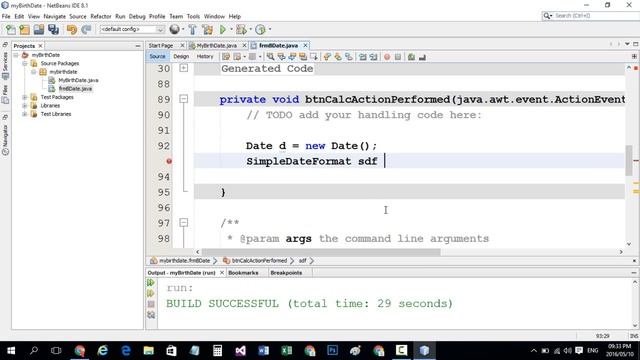Click the Clean and Build Project icon
Image resolution: width=640 pixels, height=360 pixels.
207,29
